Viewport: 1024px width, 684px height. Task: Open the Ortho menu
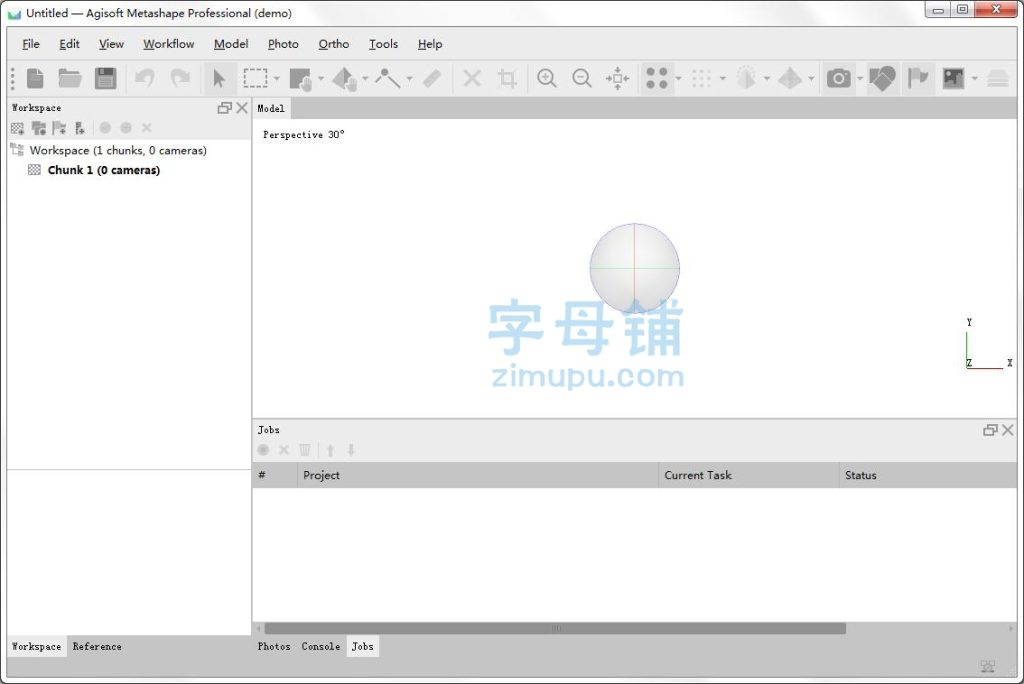[x=334, y=44]
